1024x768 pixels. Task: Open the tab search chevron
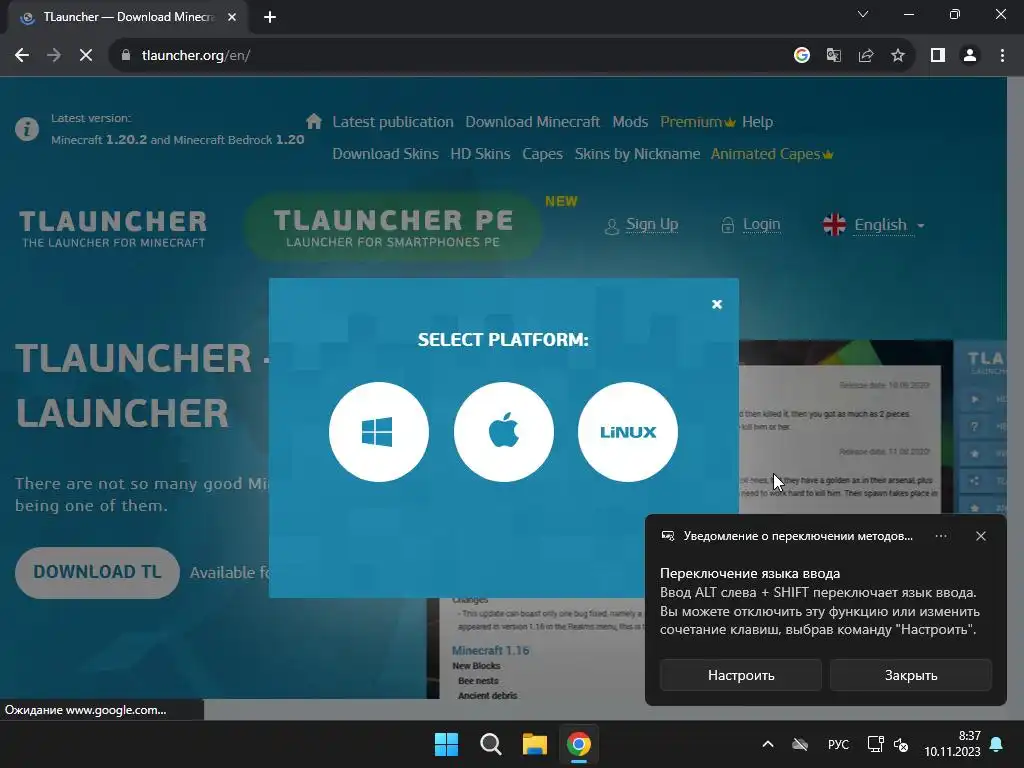click(x=863, y=14)
